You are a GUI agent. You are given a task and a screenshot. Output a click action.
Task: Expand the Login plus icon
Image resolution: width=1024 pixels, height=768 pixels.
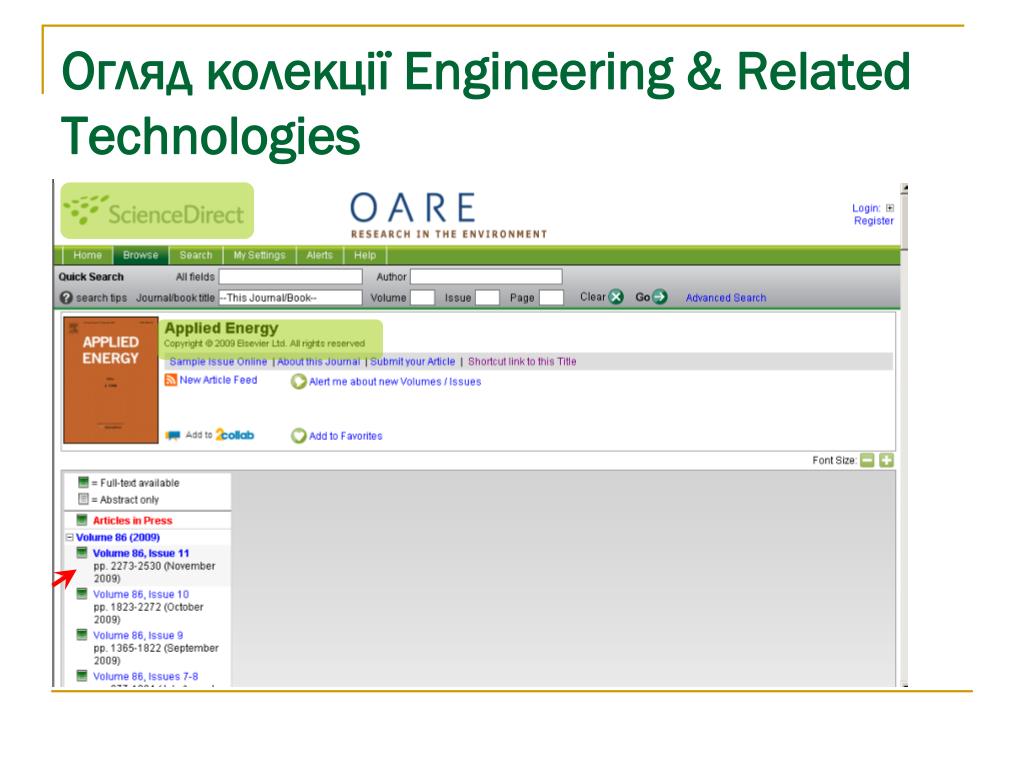click(889, 208)
